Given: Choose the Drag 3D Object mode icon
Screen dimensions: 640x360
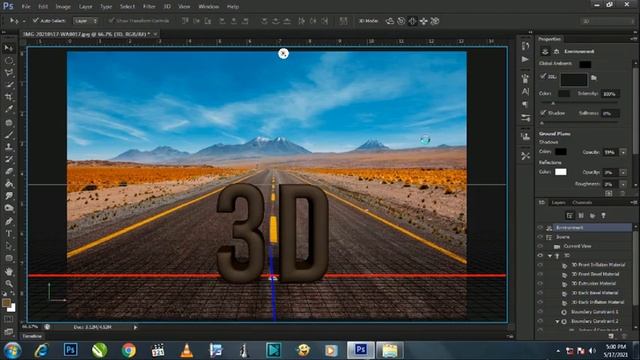Looking at the screenshot, I should pos(412,21).
